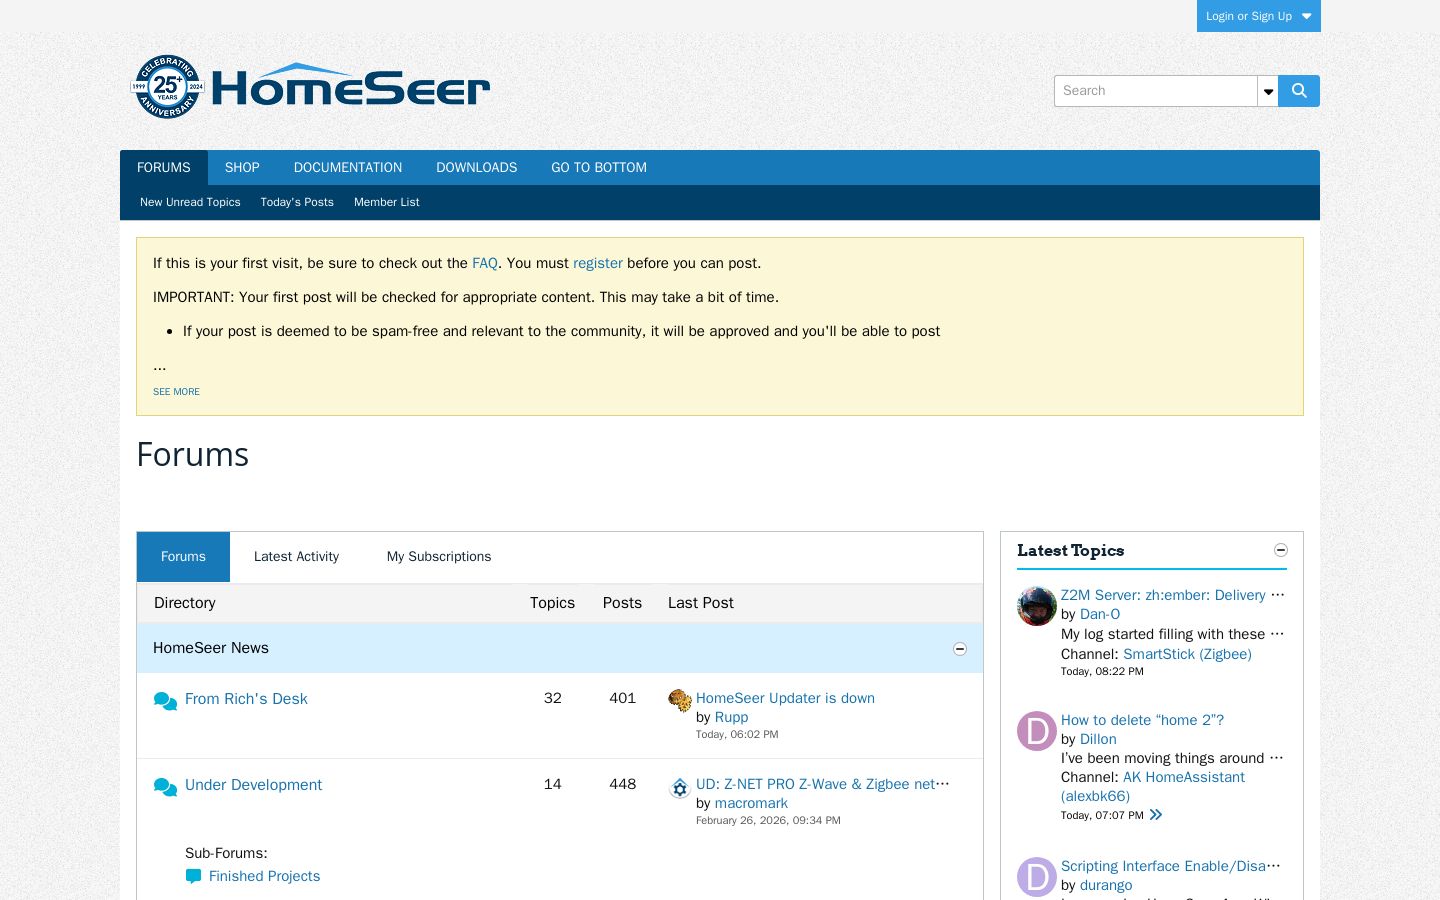Open the New Unread Topics link
Screen dimensions: 1440x900
(190, 202)
